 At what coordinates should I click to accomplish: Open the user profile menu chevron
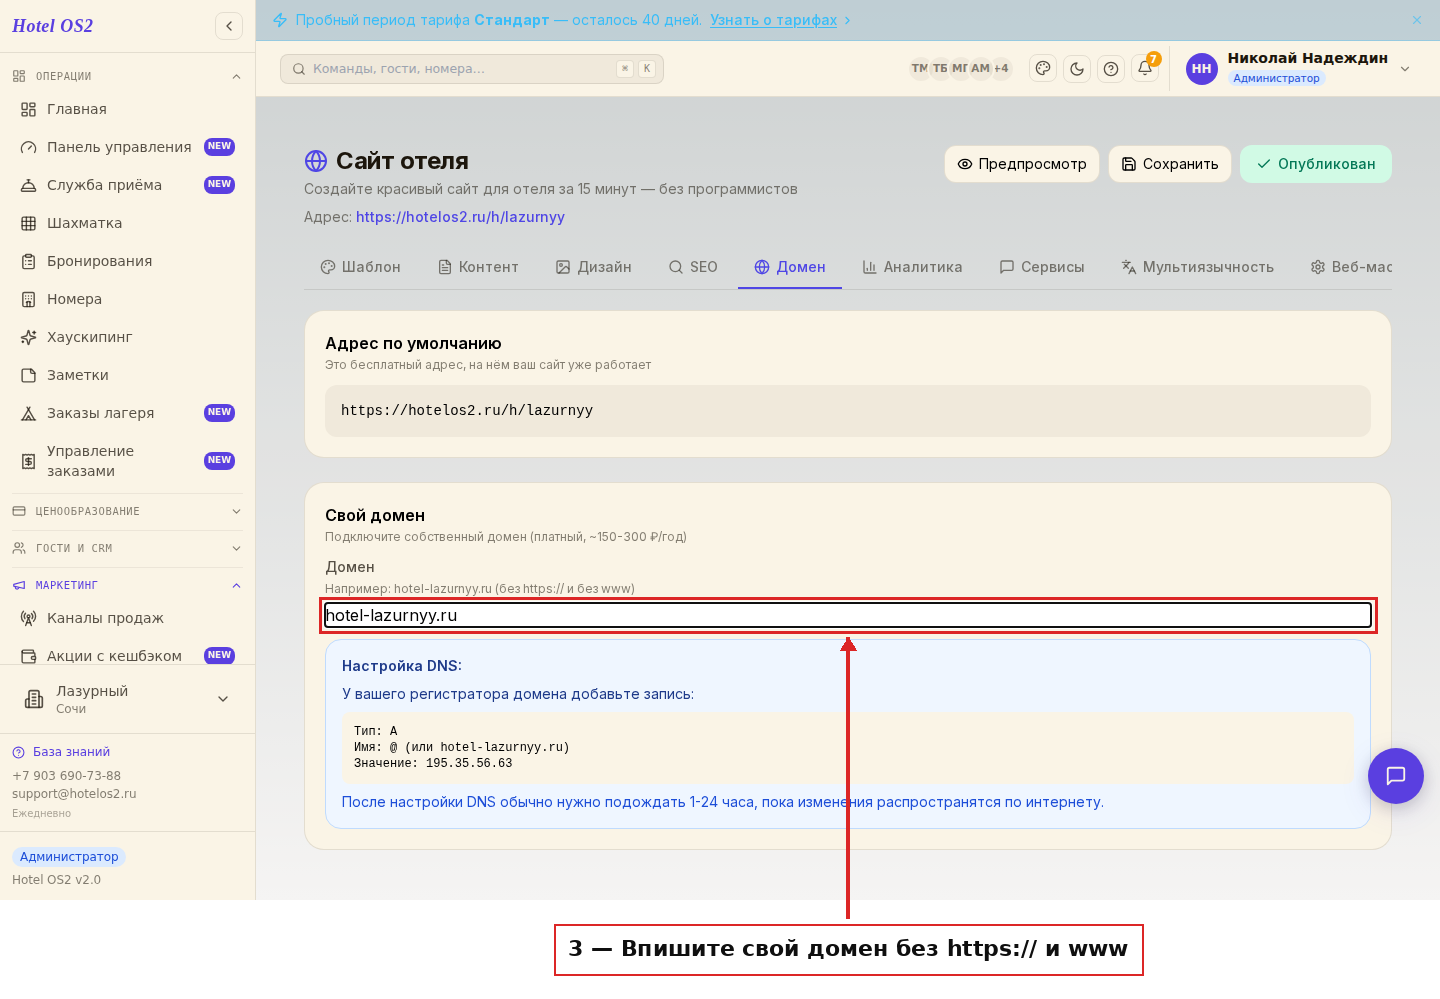[1405, 69]
